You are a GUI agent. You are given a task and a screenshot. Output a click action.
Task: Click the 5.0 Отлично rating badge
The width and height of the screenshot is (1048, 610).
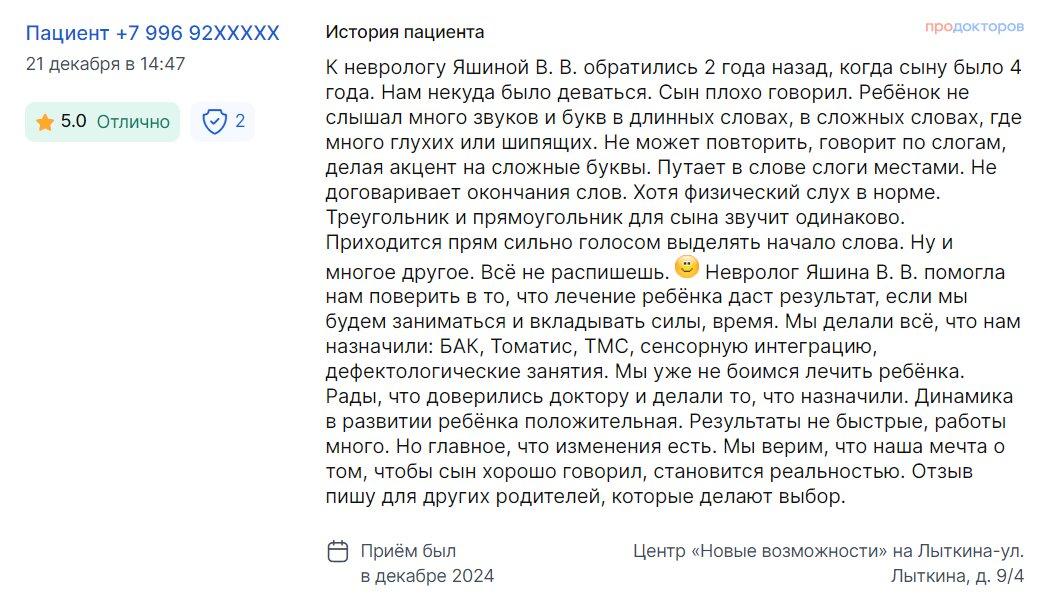[102, 122]
